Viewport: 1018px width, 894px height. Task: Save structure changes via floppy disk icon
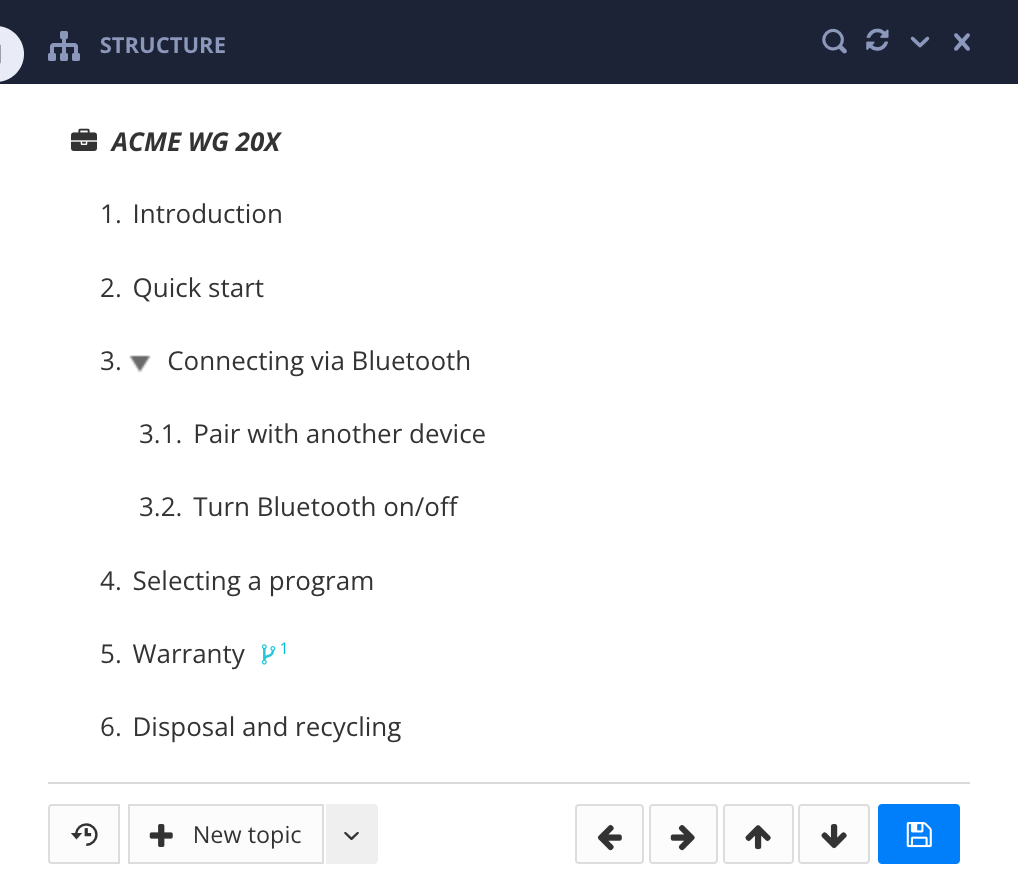click(x=918, y=833)
